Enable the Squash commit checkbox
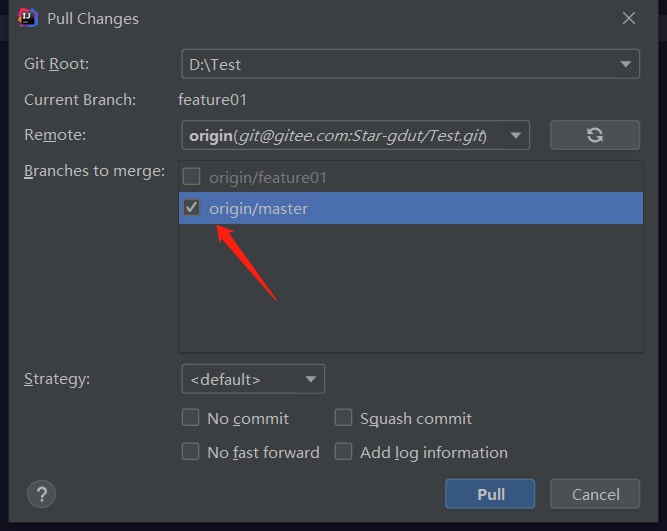Image resolution: width=667 pixels, height=531 pixels. click(x=344, y=418)
